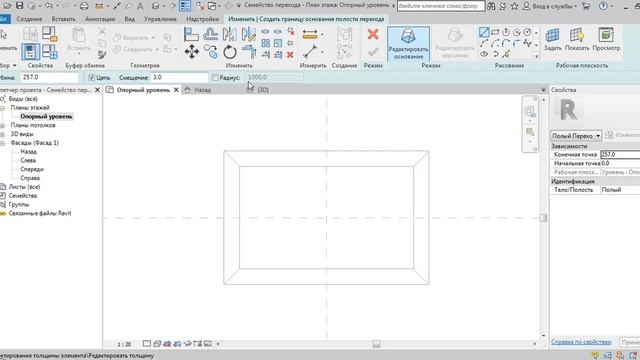The height and width of the screenshot is (360, 640).
Task: Click the star favorites icon in title bar
Action: click(x=514, y=6)
